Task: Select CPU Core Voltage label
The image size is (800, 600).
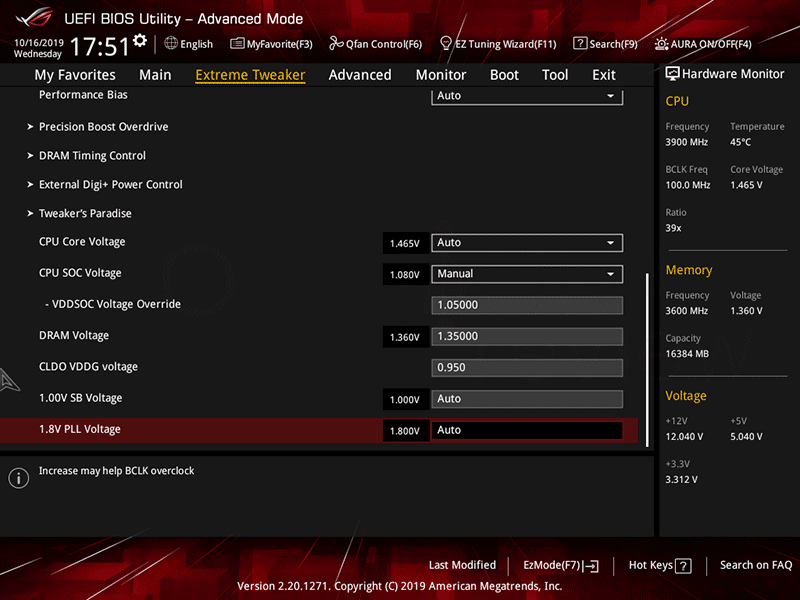Action: [82, 242]
